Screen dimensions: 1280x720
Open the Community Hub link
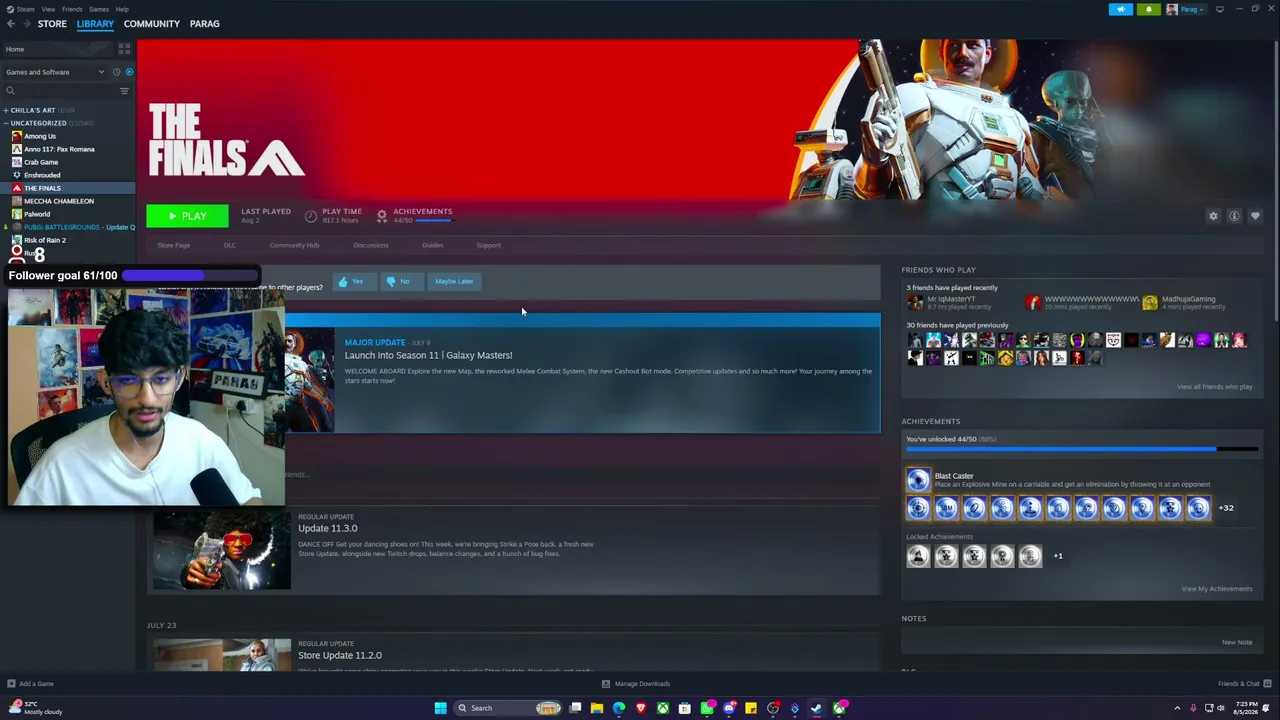click(x=294, y=245)
